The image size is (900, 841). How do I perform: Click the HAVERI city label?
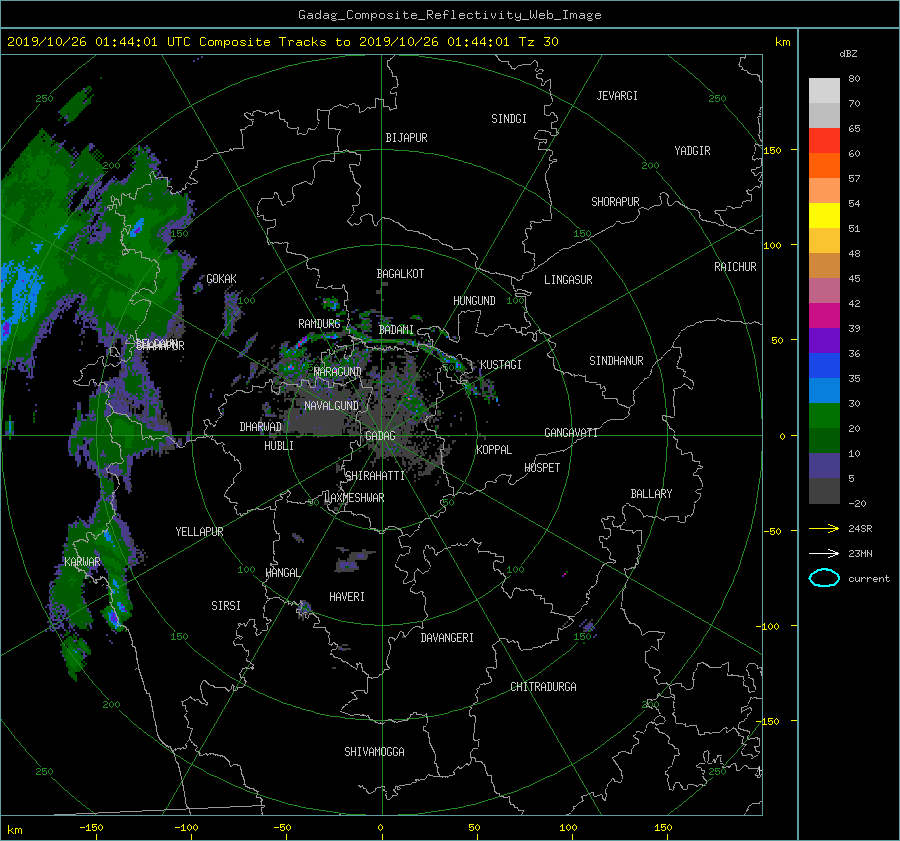[347, 597]
